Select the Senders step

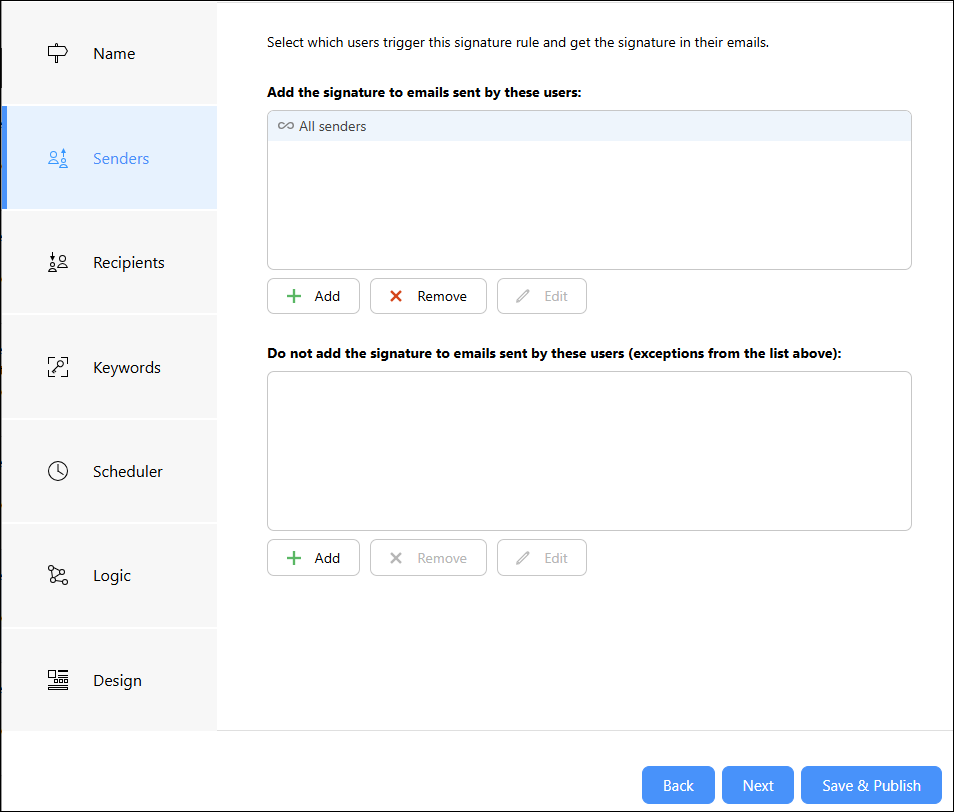pos(110,158)
